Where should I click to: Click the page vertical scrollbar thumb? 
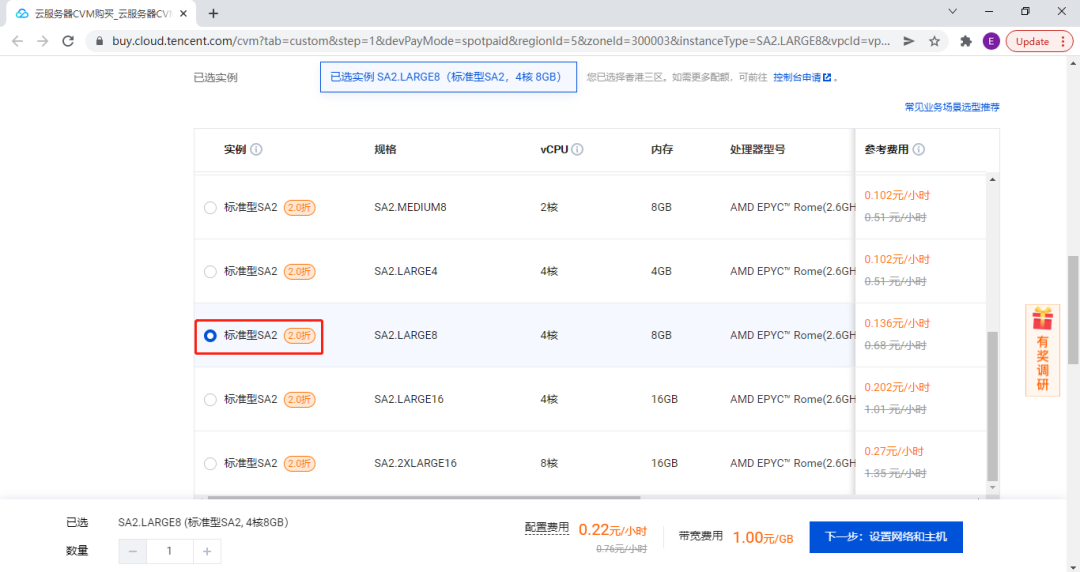tap(1073, 310)
